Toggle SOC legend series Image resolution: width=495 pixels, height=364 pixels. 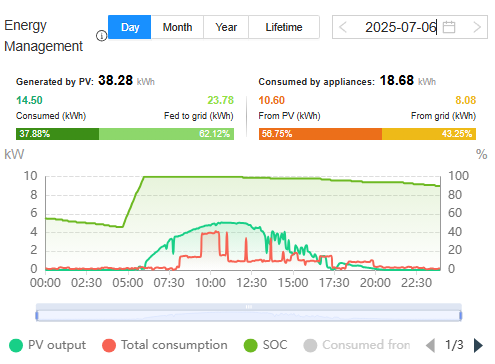[265, 345]
